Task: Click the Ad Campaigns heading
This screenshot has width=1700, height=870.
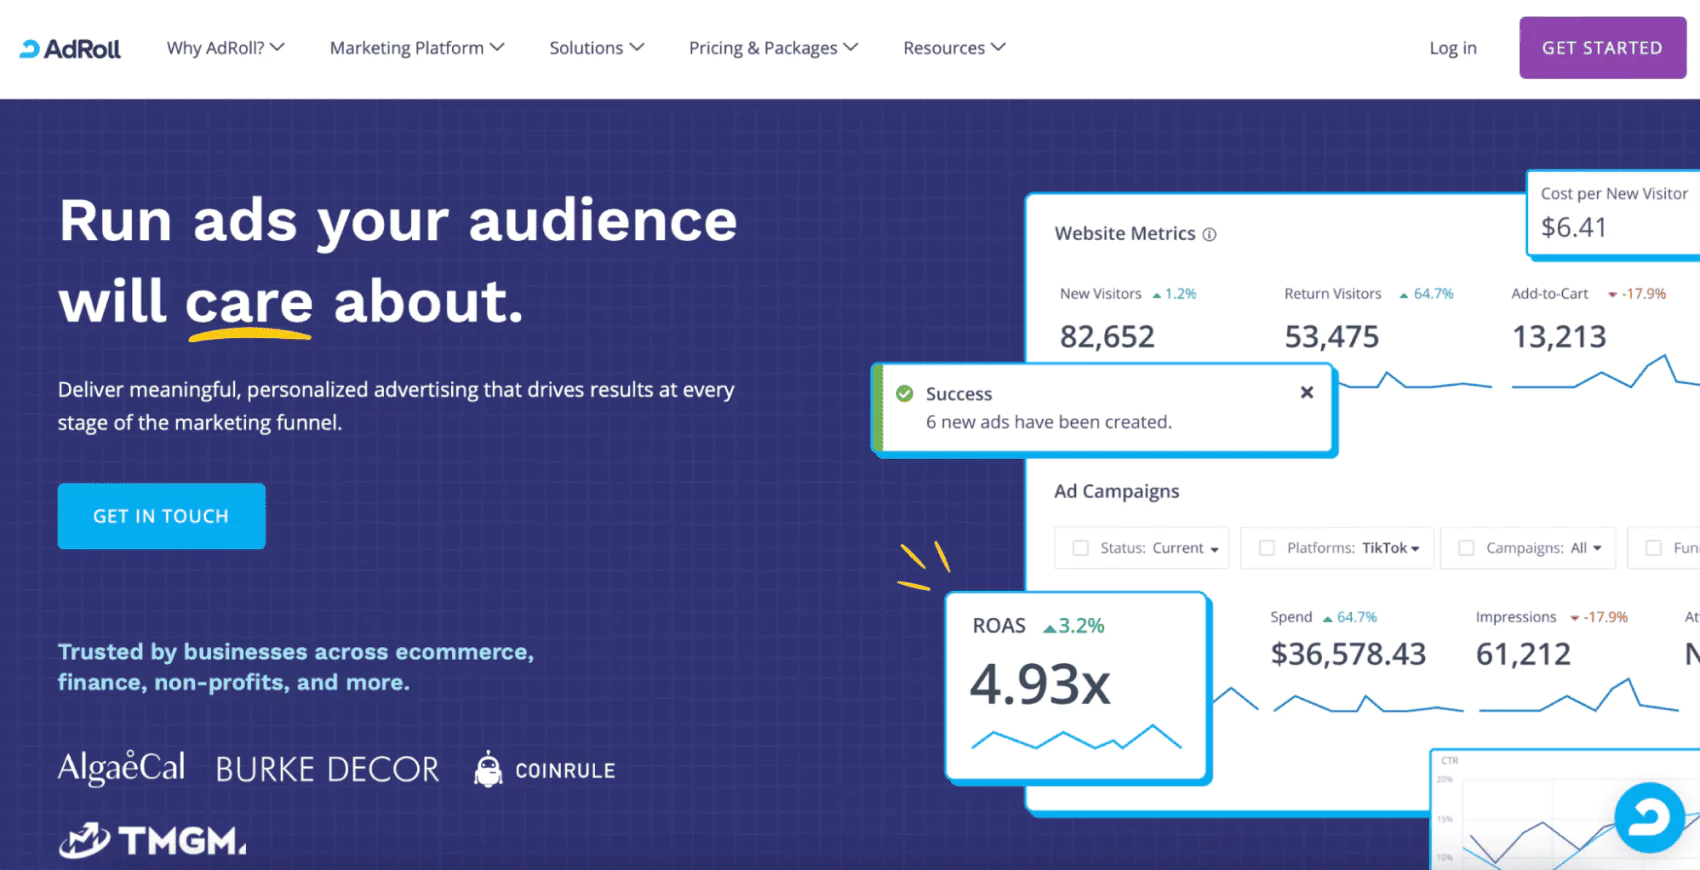Action: pos(1116,491)
